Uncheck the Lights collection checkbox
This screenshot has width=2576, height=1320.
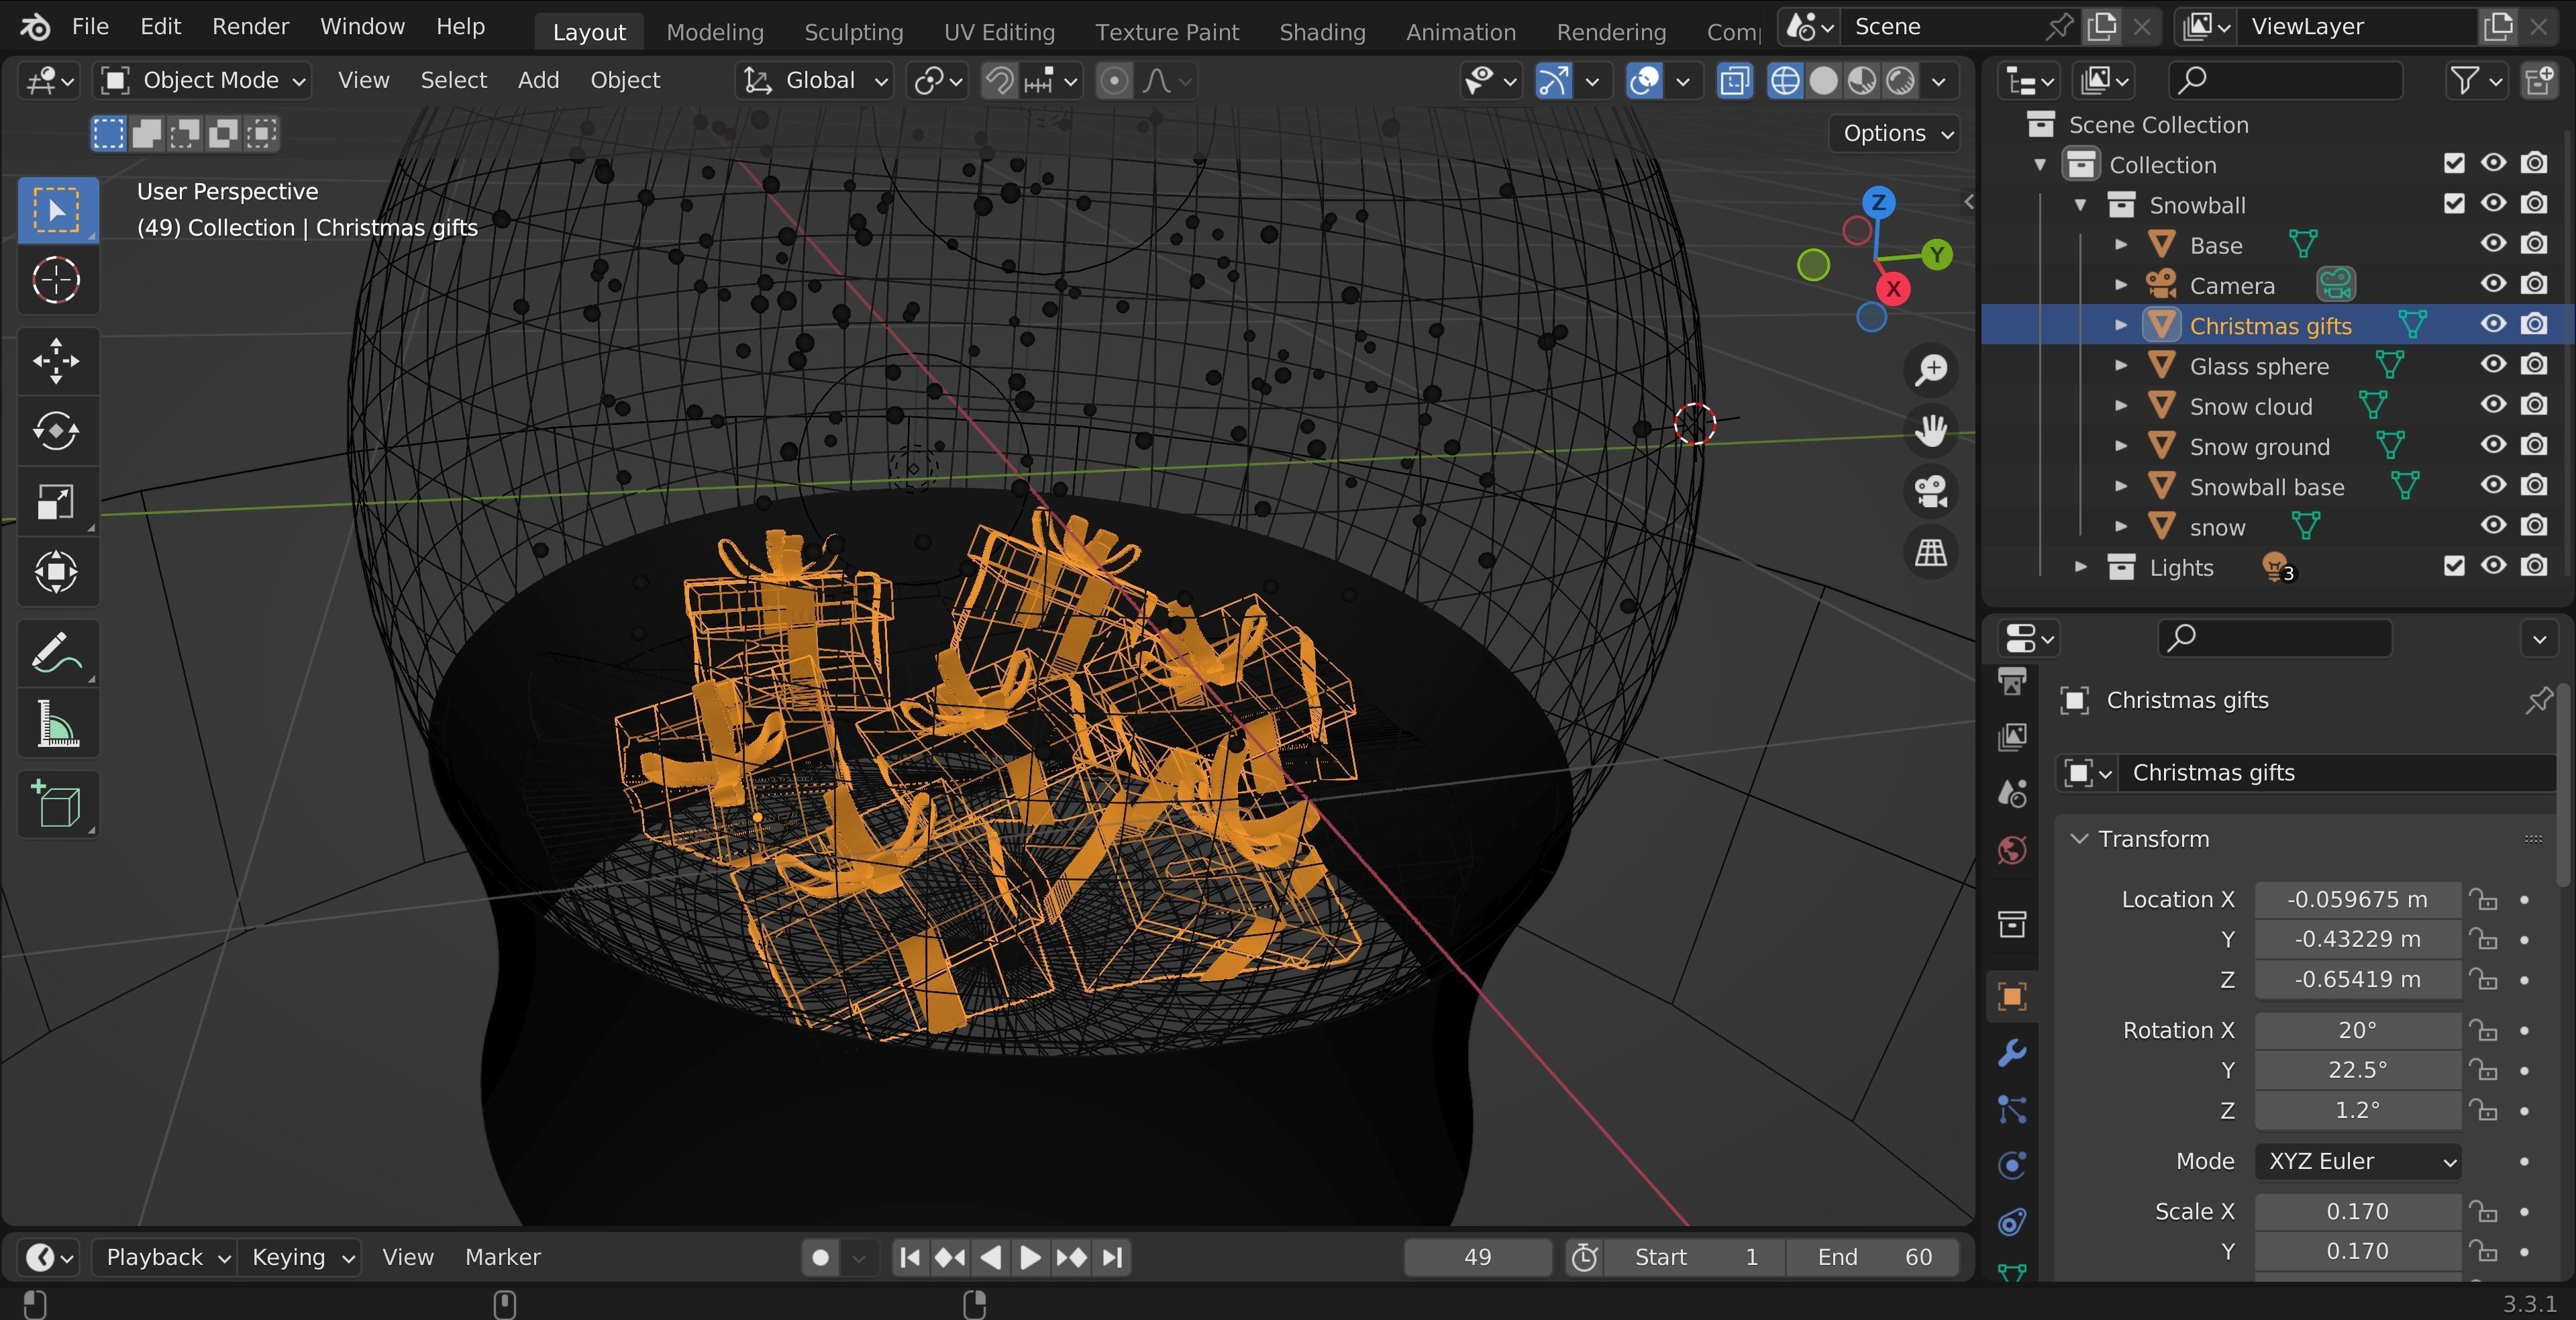click(2454, 566)
